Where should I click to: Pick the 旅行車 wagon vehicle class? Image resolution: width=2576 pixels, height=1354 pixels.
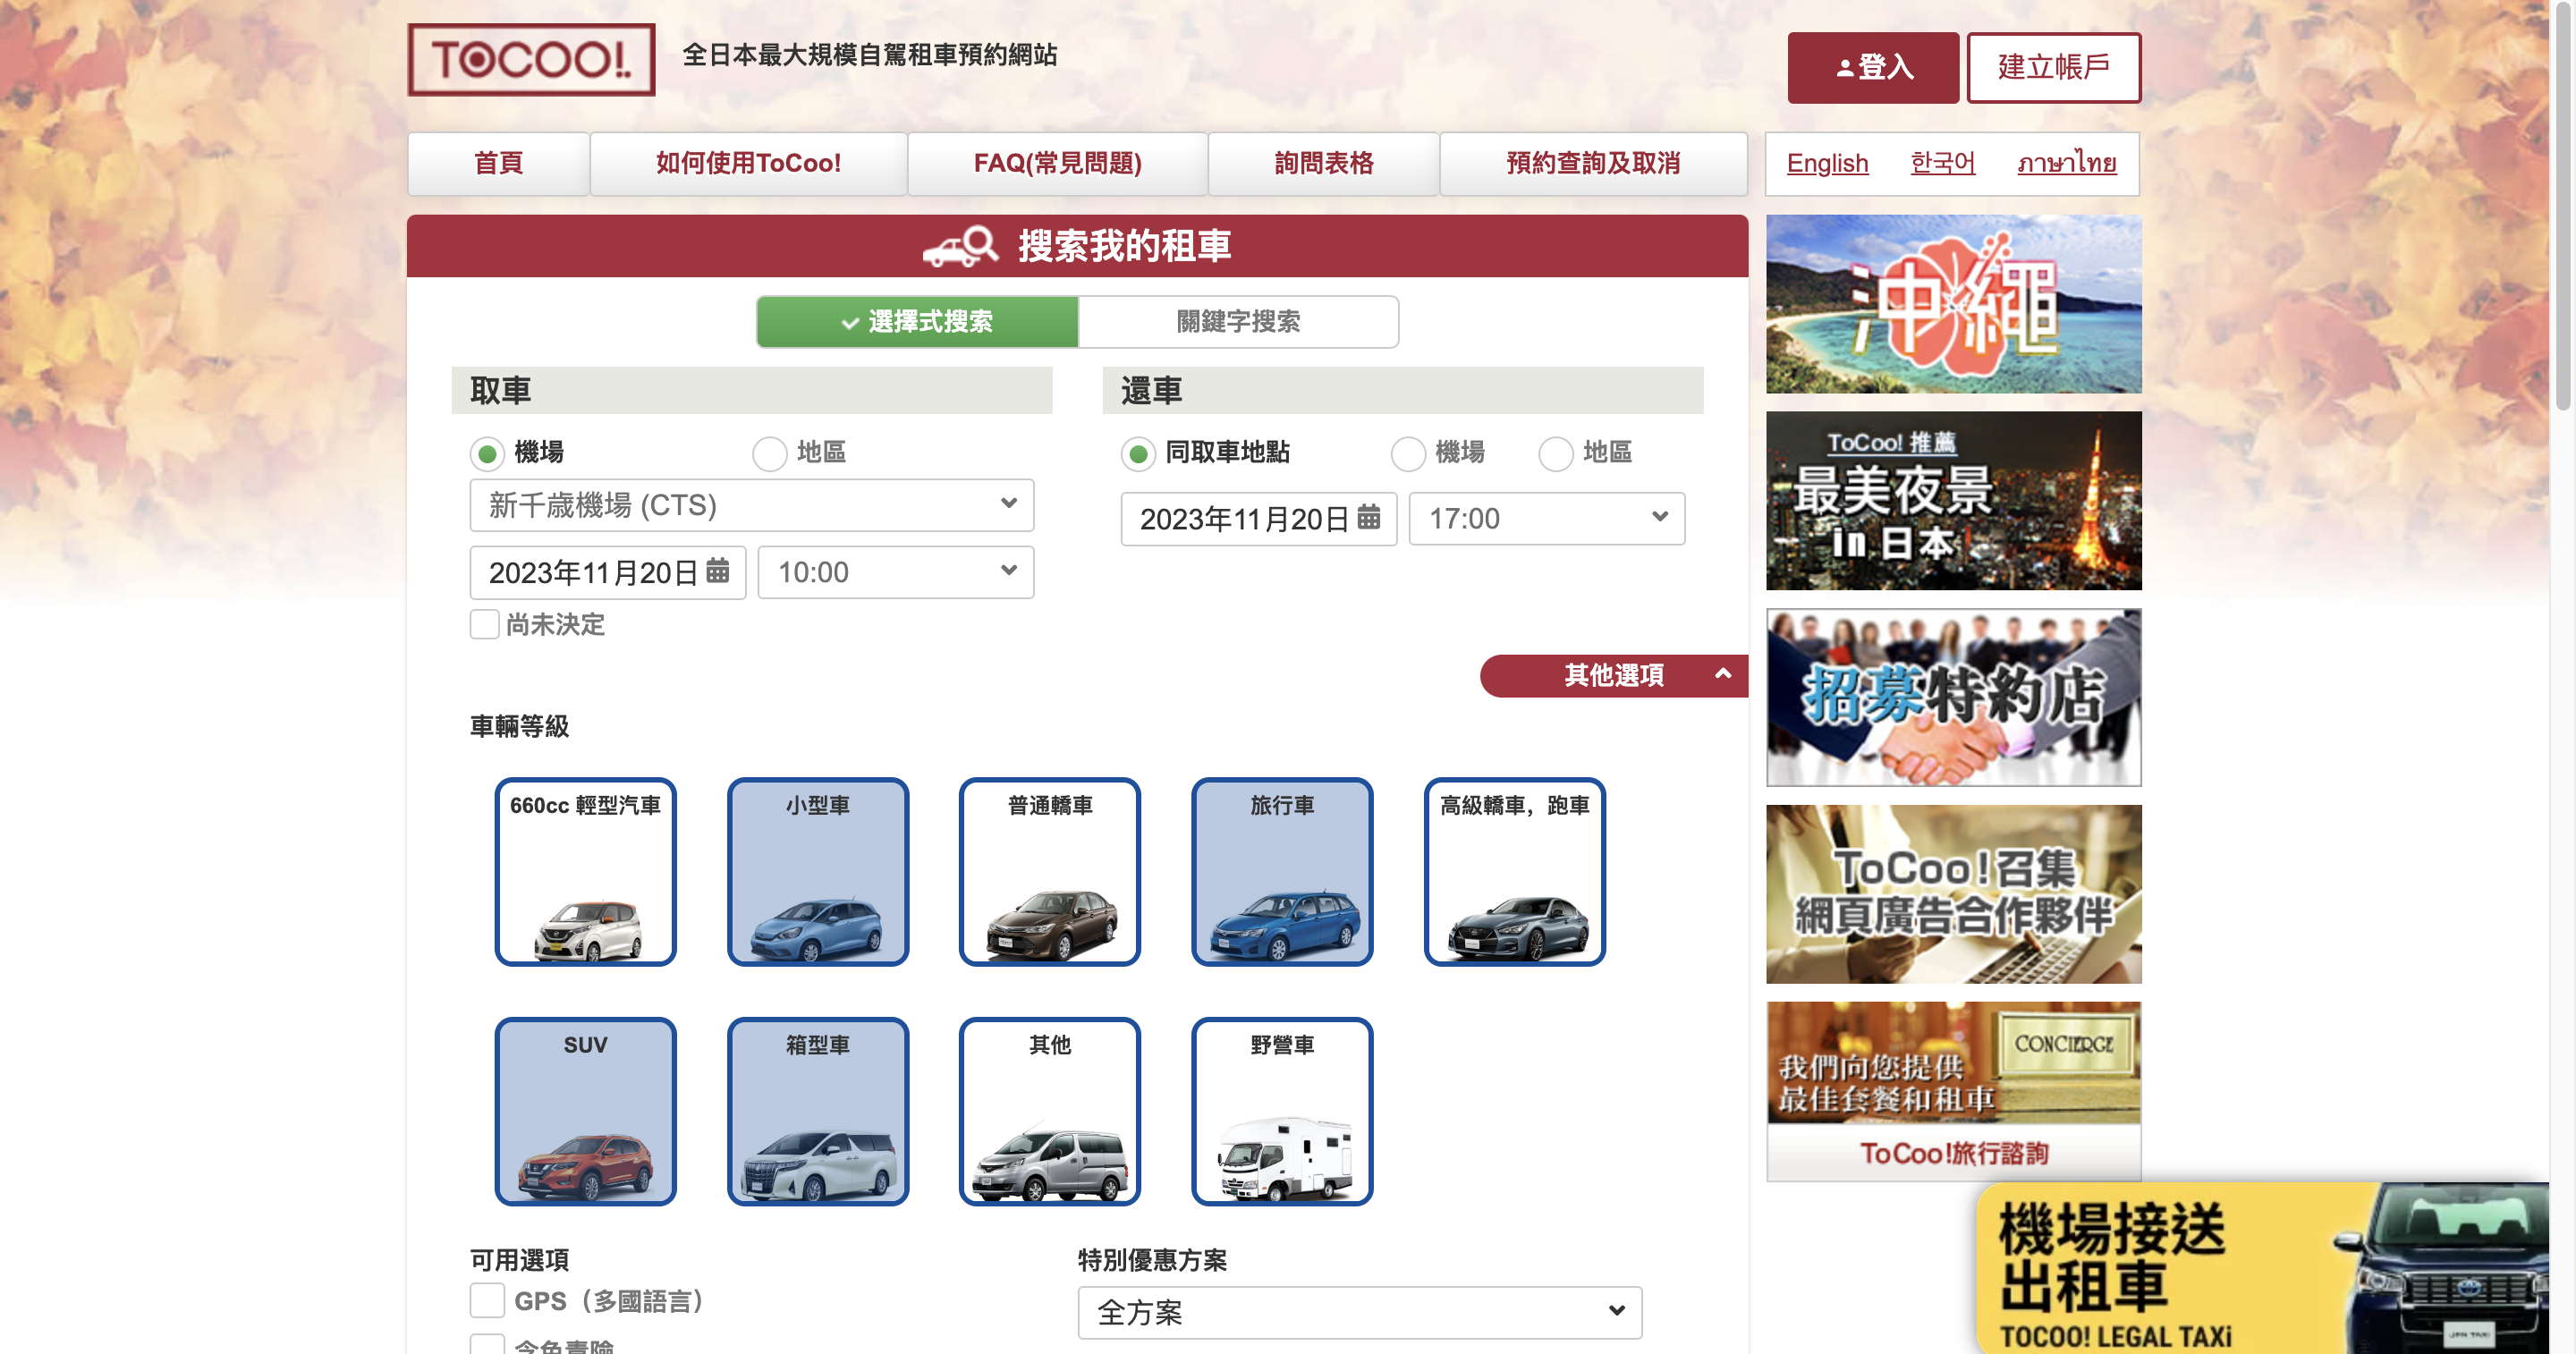pyautogui.click(x=1282, y=872)
